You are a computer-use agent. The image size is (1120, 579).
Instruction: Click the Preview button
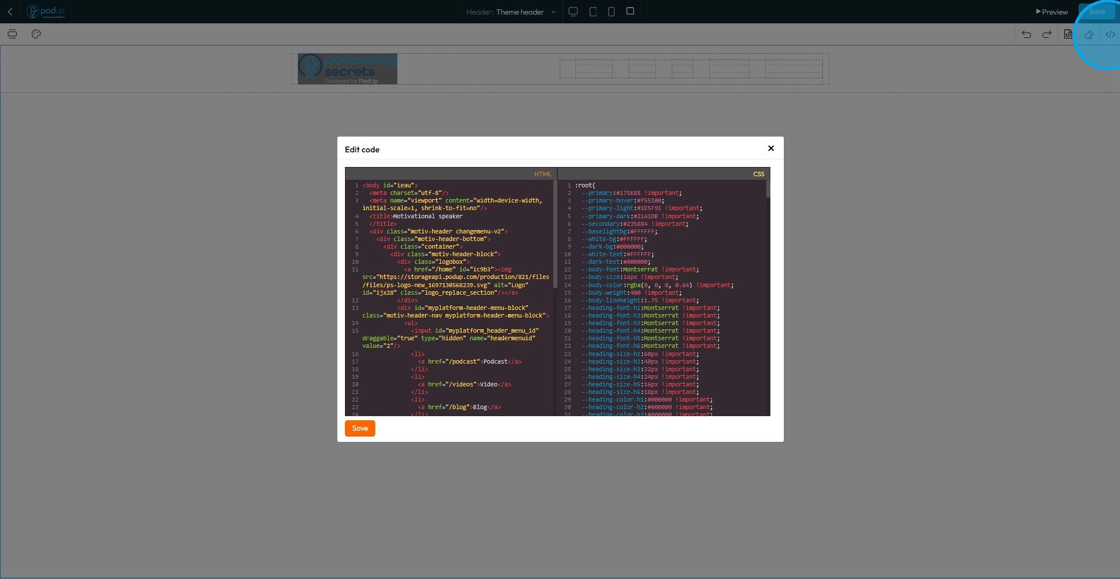click(x=1051, y=12)
